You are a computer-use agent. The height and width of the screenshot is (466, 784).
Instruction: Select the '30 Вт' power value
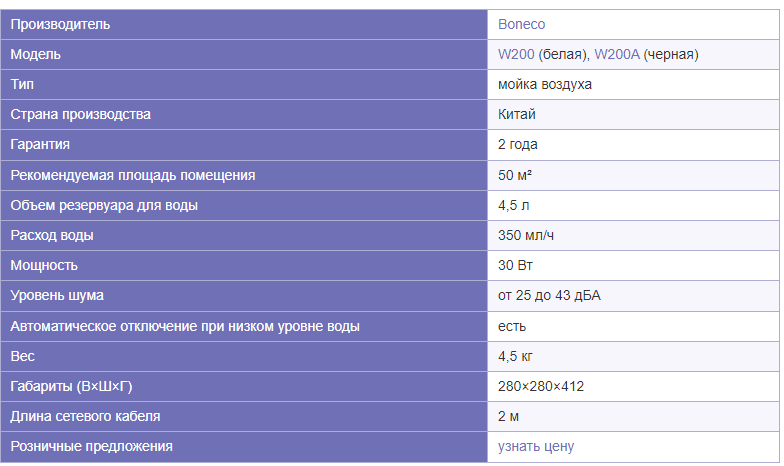(x=515, y=265)
